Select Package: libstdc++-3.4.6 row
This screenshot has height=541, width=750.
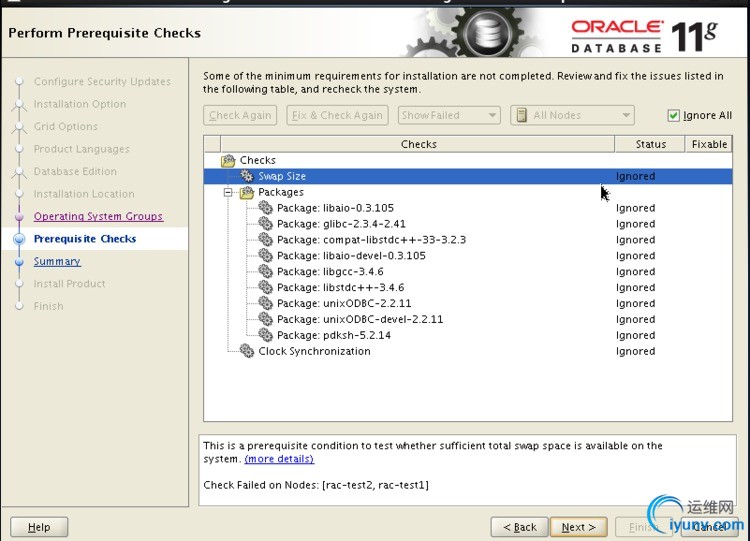pyautogui.click(x=468, y=287)
